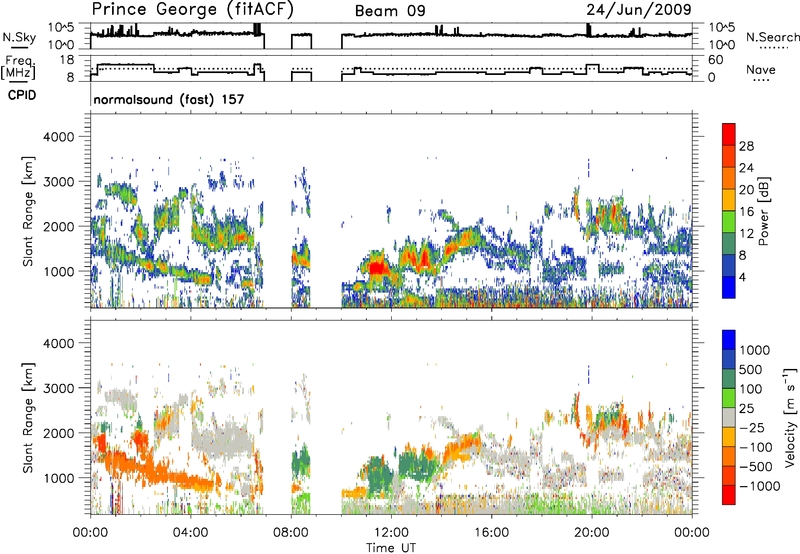Click Velocity colorbar swatch between 100 and 500
800x554 pixels.
pyautogui.click(x=729, y=379)
